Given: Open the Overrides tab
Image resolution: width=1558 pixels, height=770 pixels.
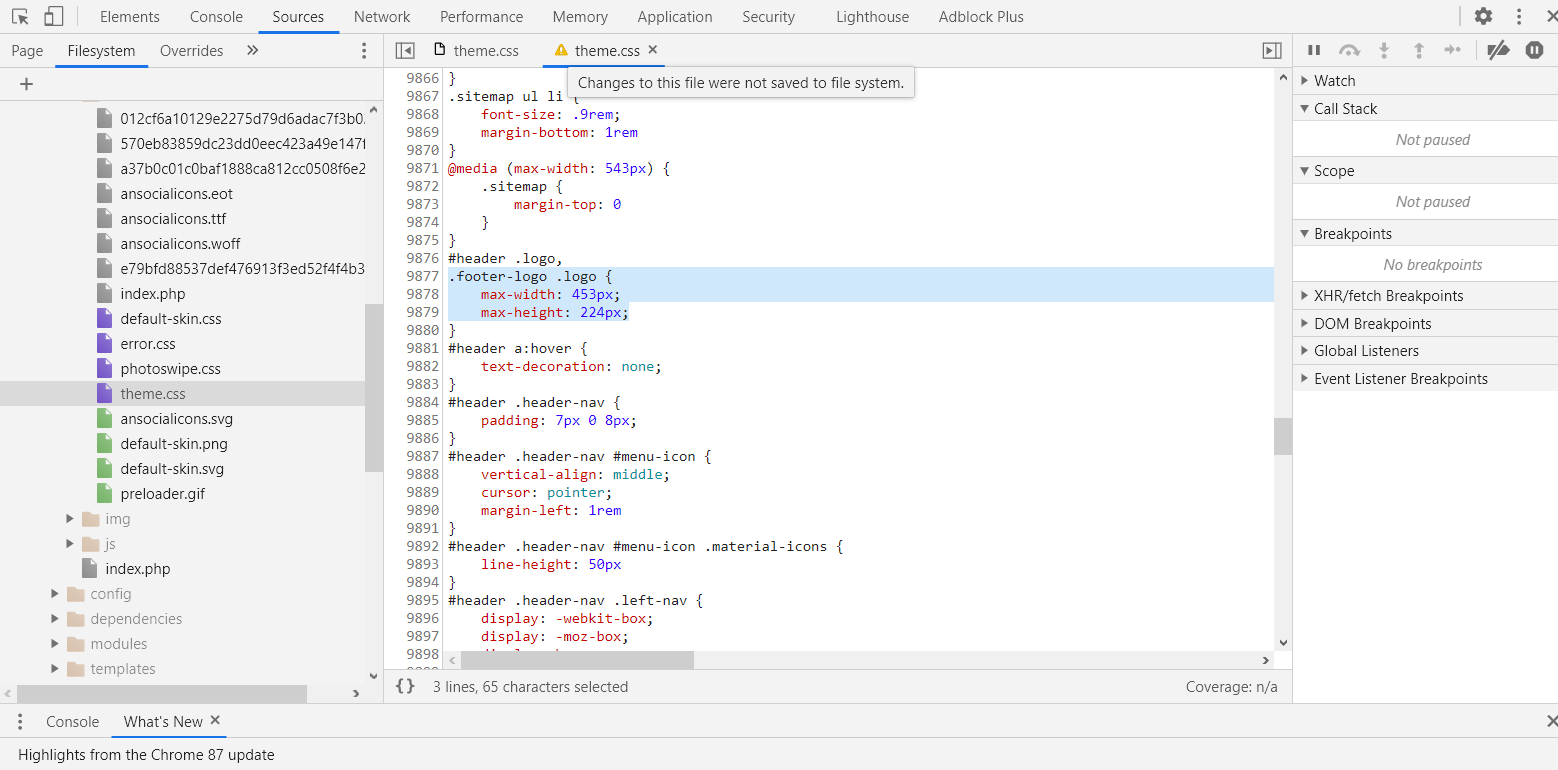Looking at the screenshot, I should 191,51.
